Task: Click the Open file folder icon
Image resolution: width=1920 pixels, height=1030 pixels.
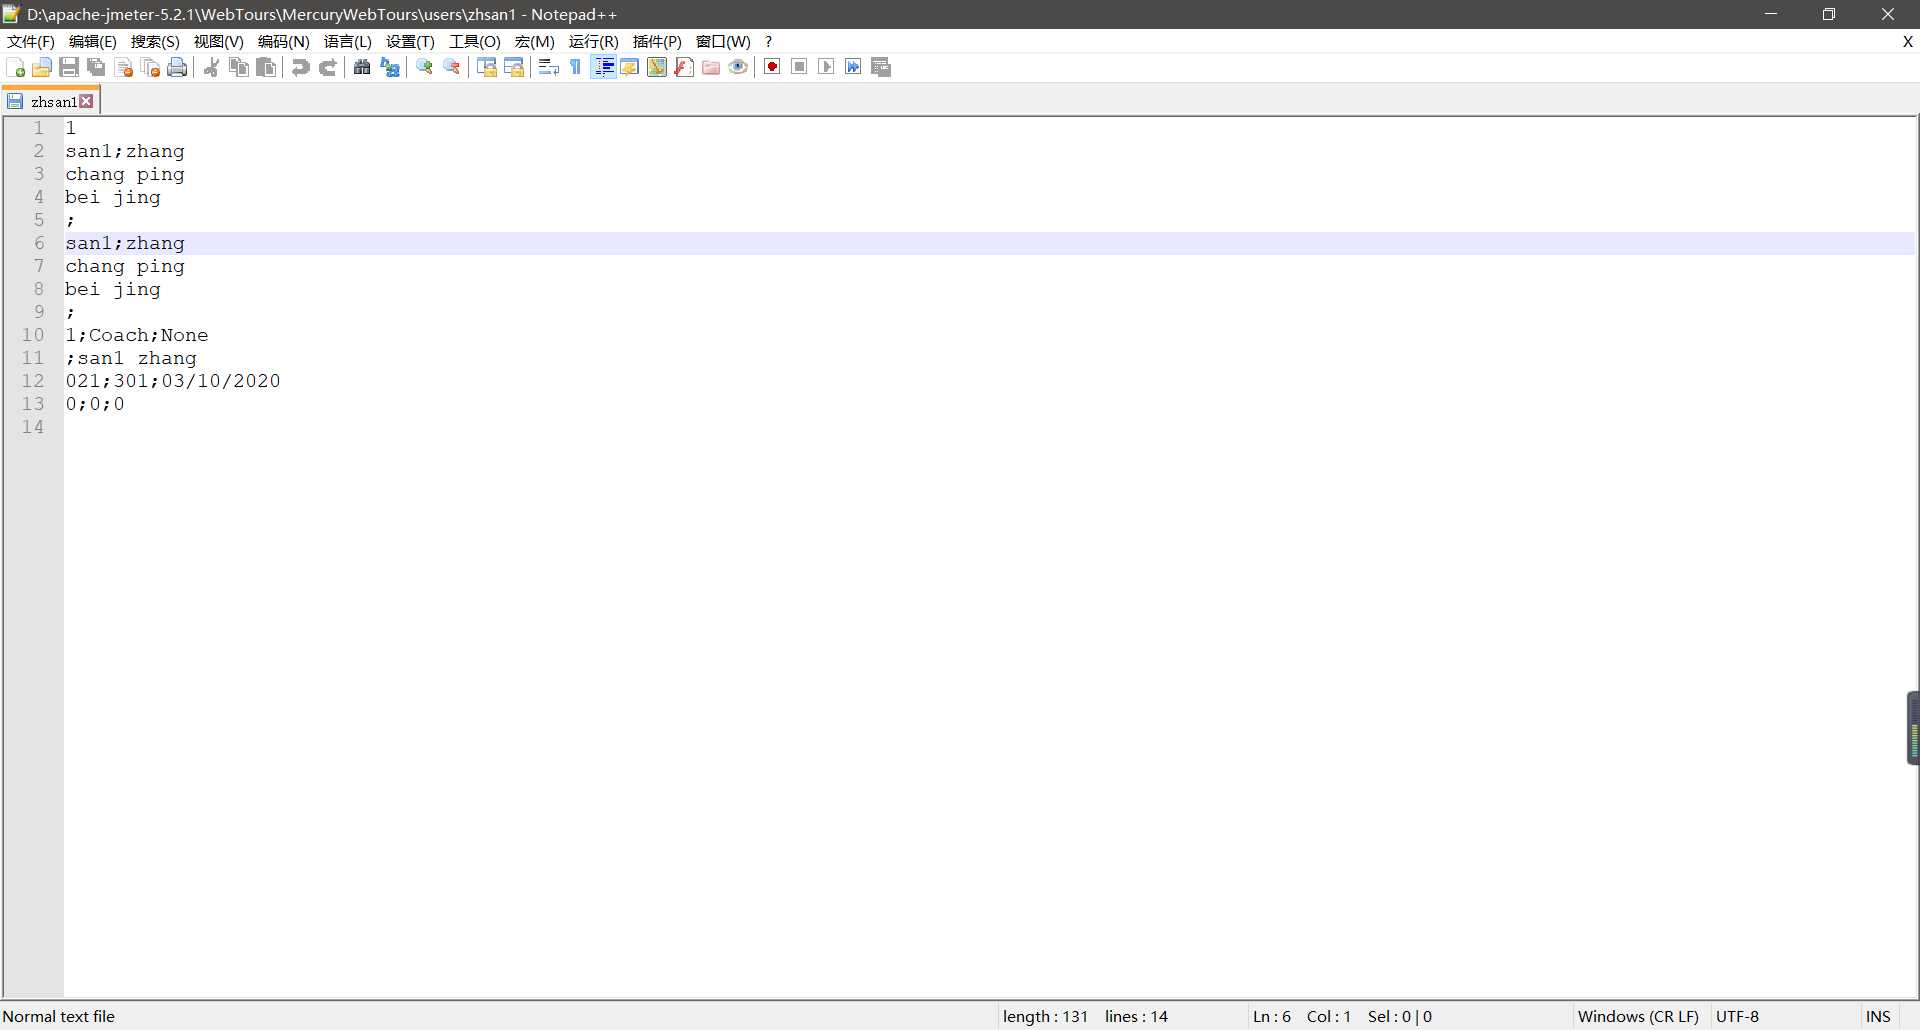Action: pyautogui.click(x=42, y=67)
